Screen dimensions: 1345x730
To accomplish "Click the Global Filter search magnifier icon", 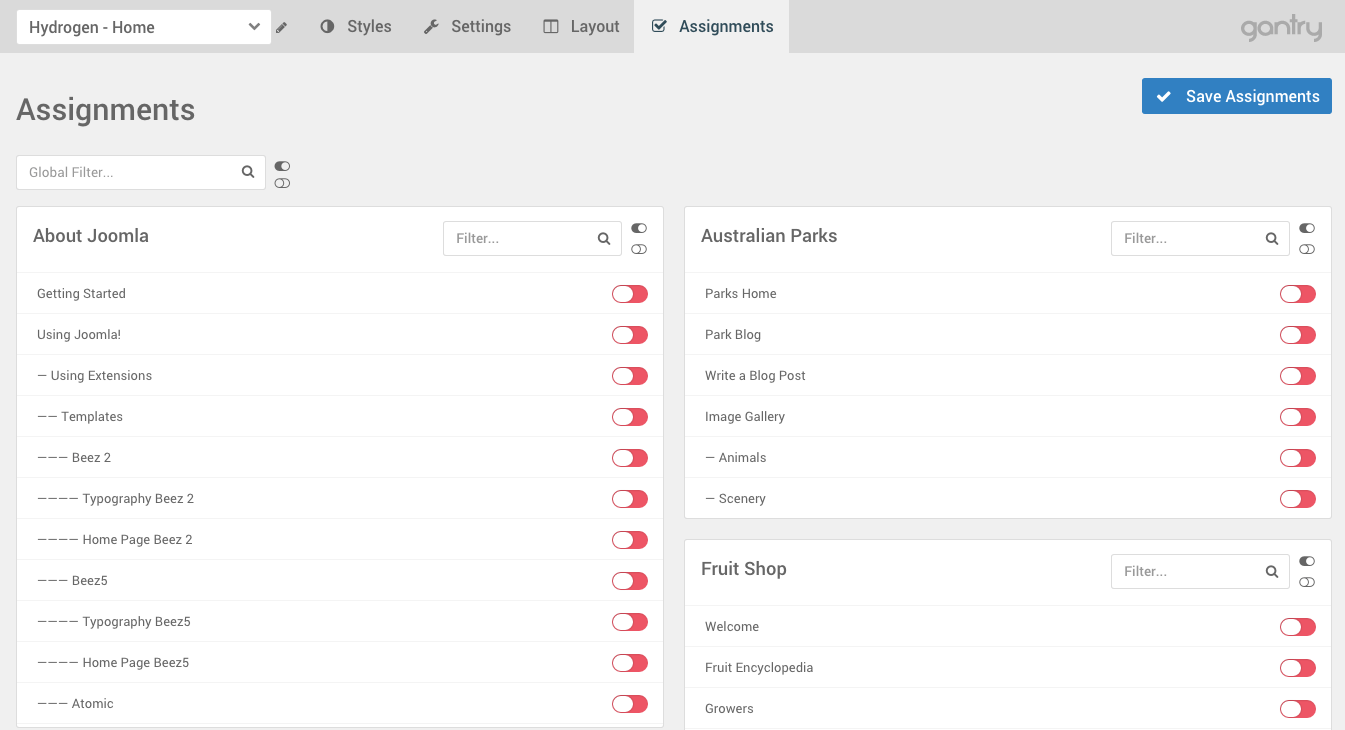I will click(x=248, y=172).
